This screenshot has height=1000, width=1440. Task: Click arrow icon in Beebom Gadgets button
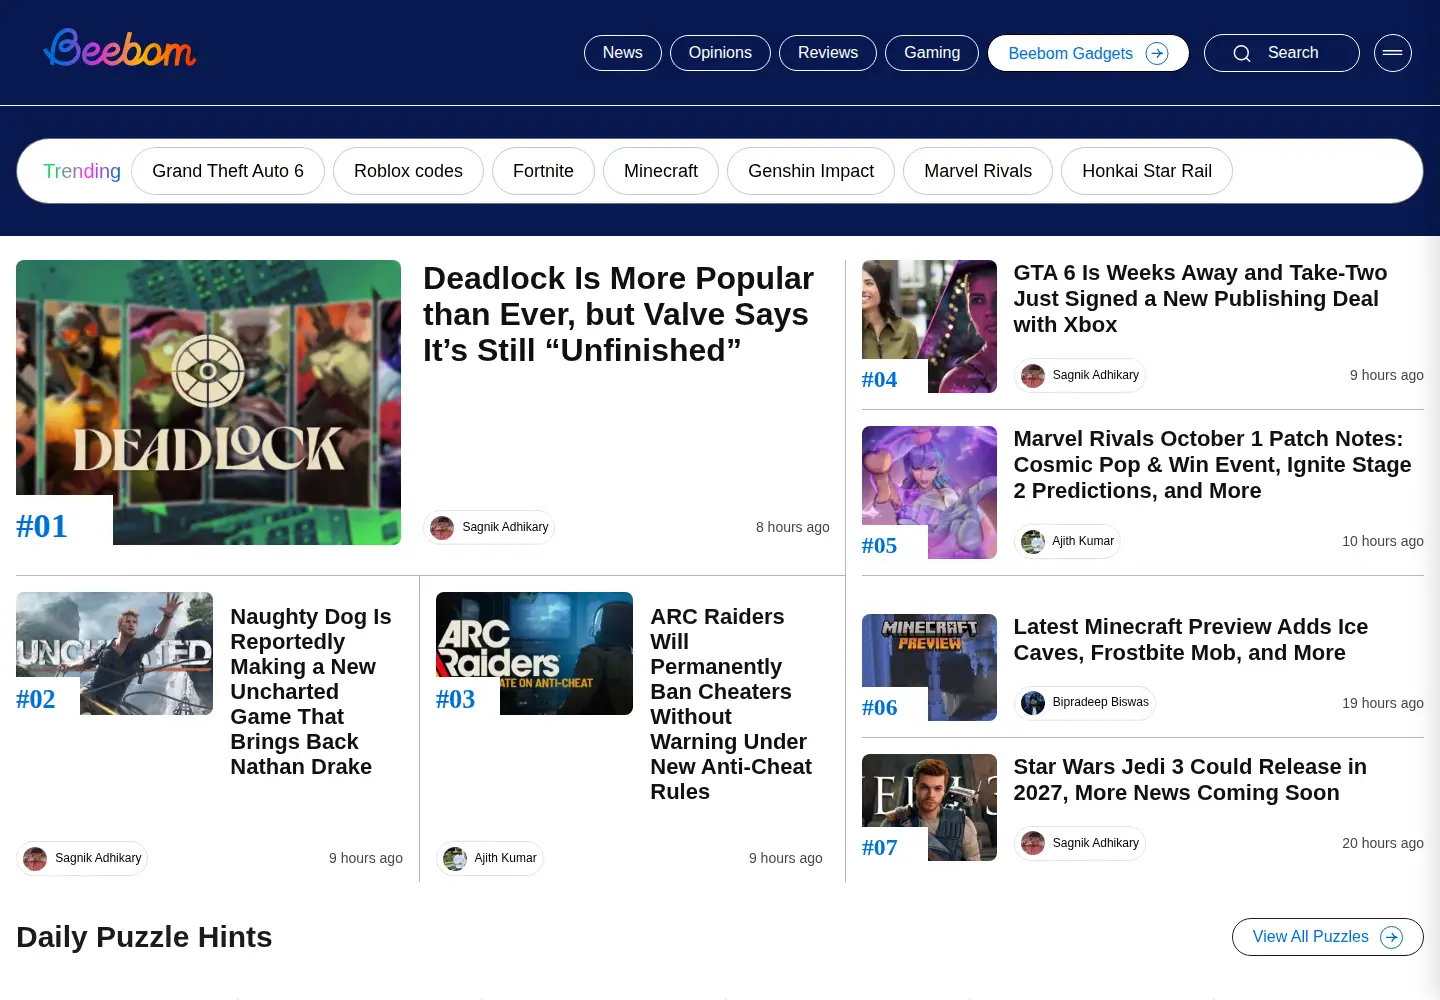(x=1157, y=53)
